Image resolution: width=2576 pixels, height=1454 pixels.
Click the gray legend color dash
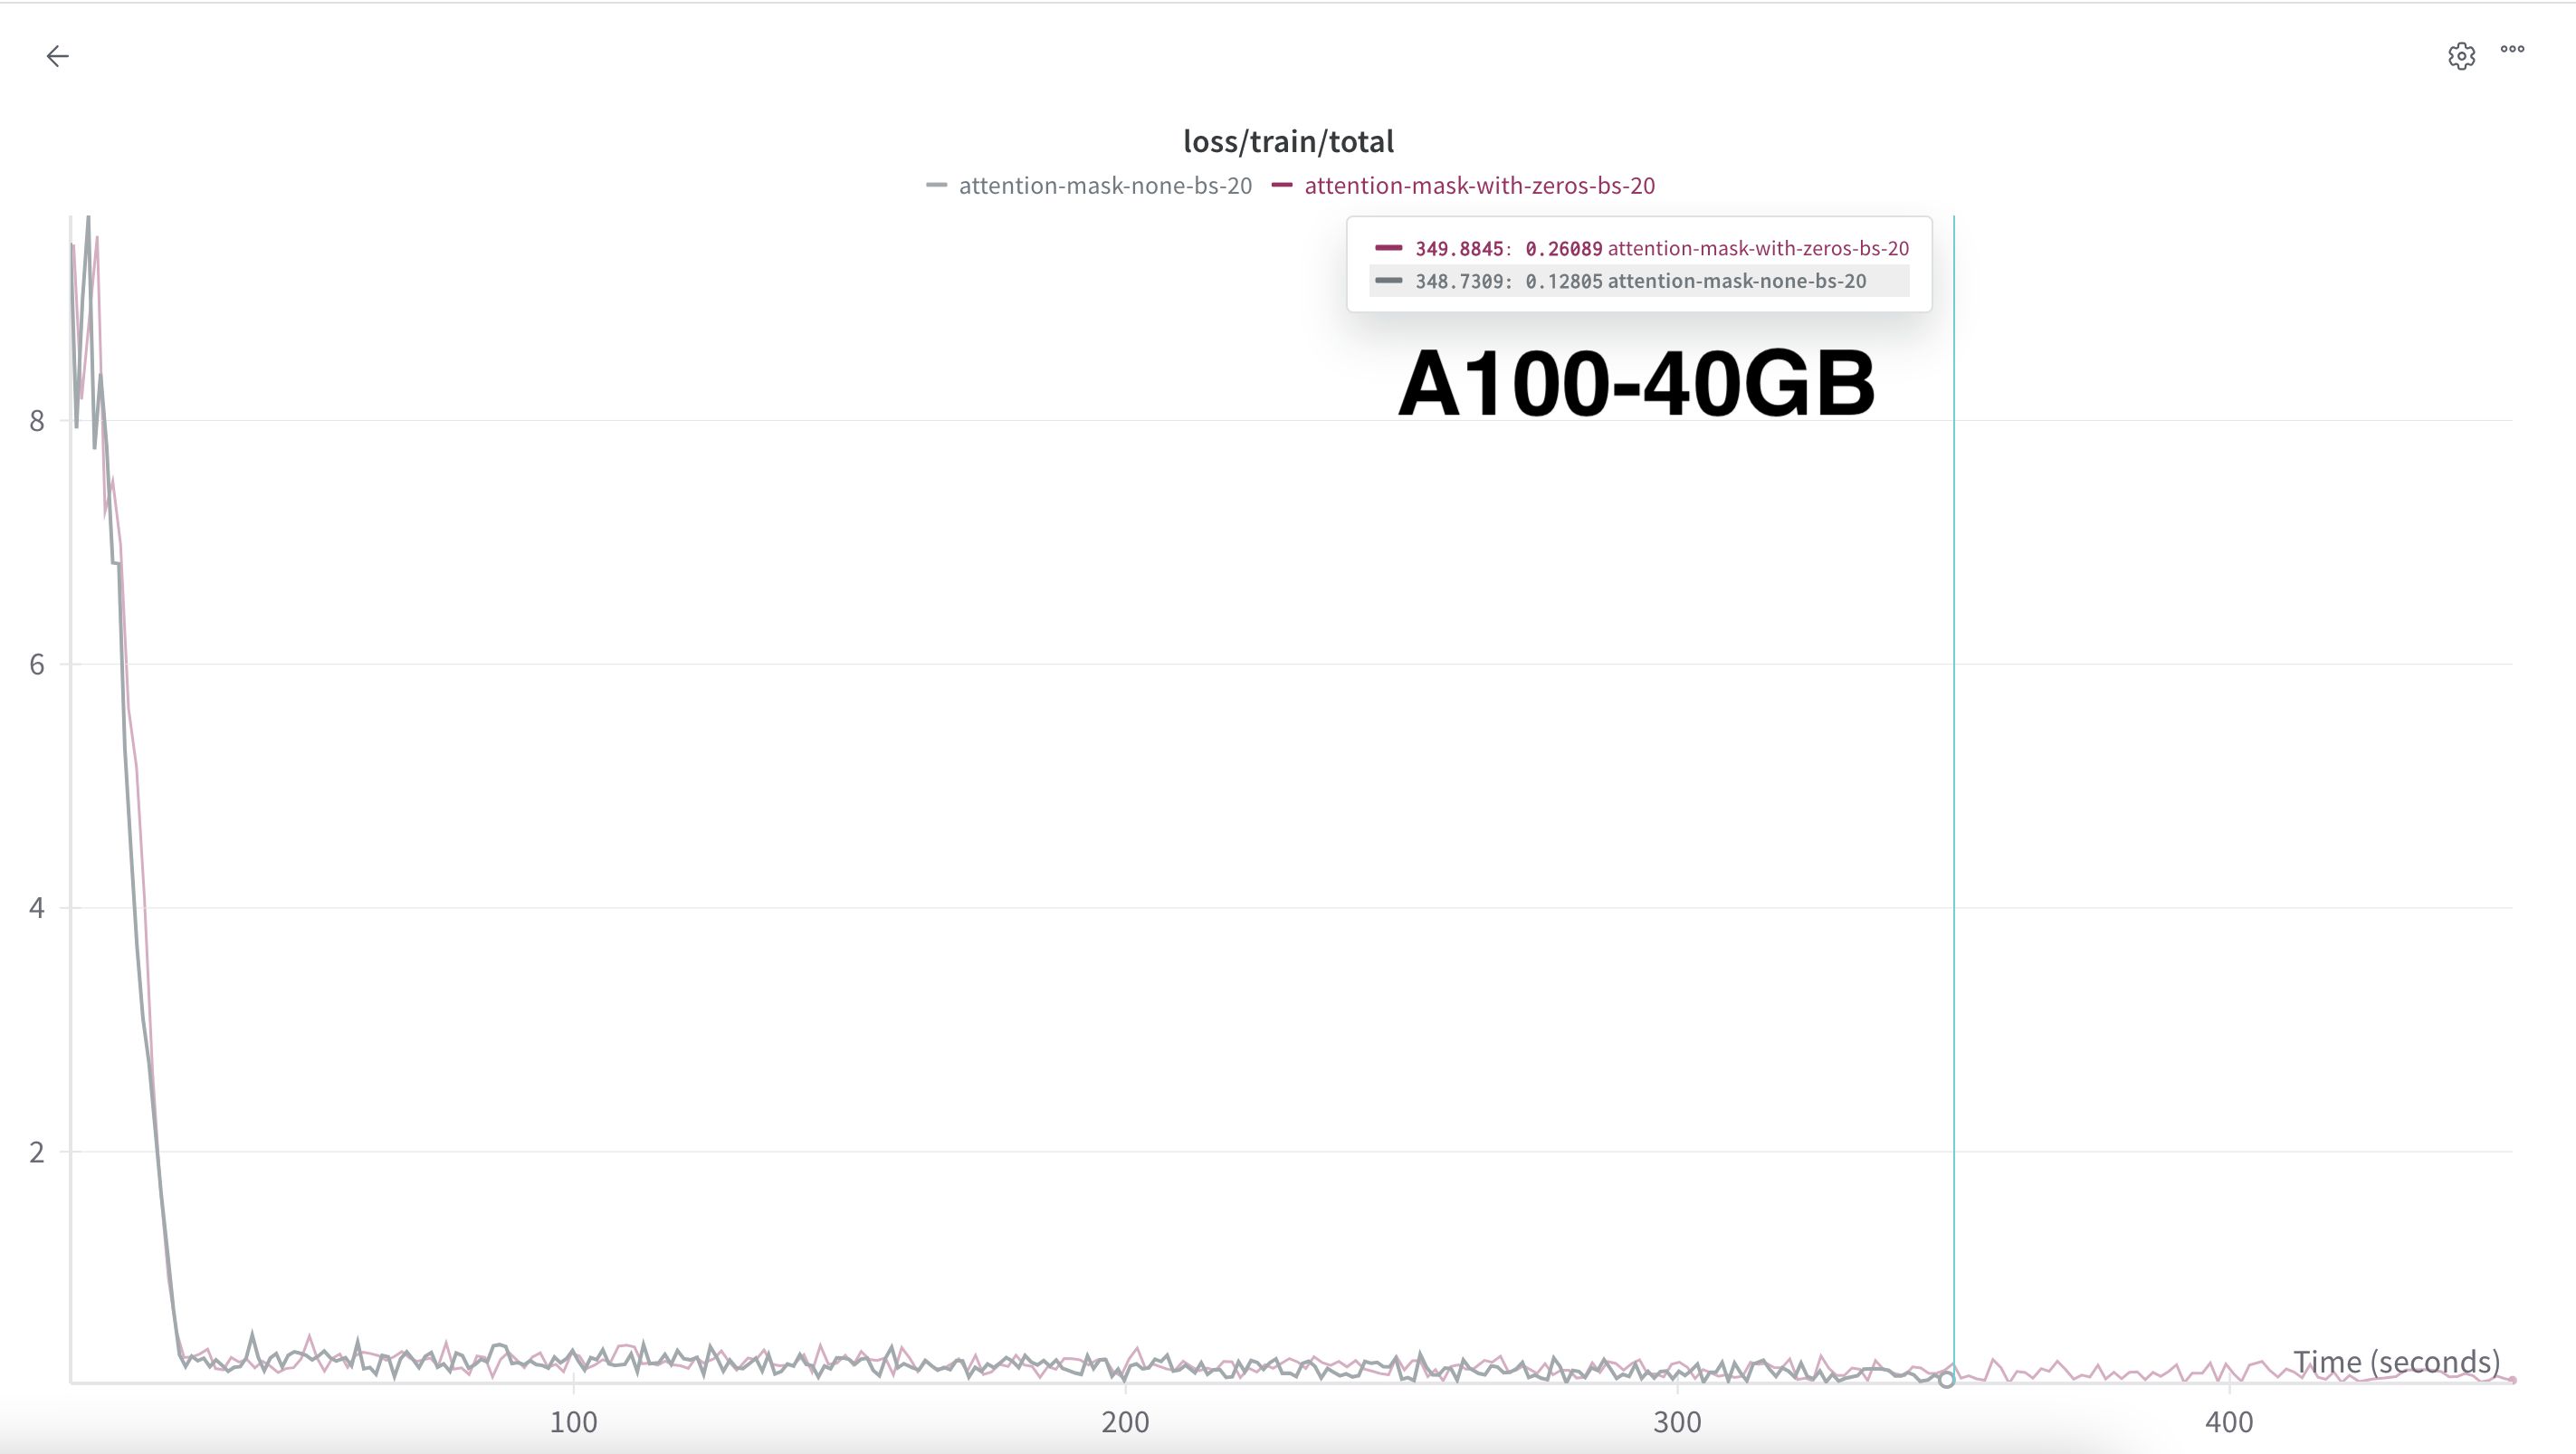coord(936,185)
